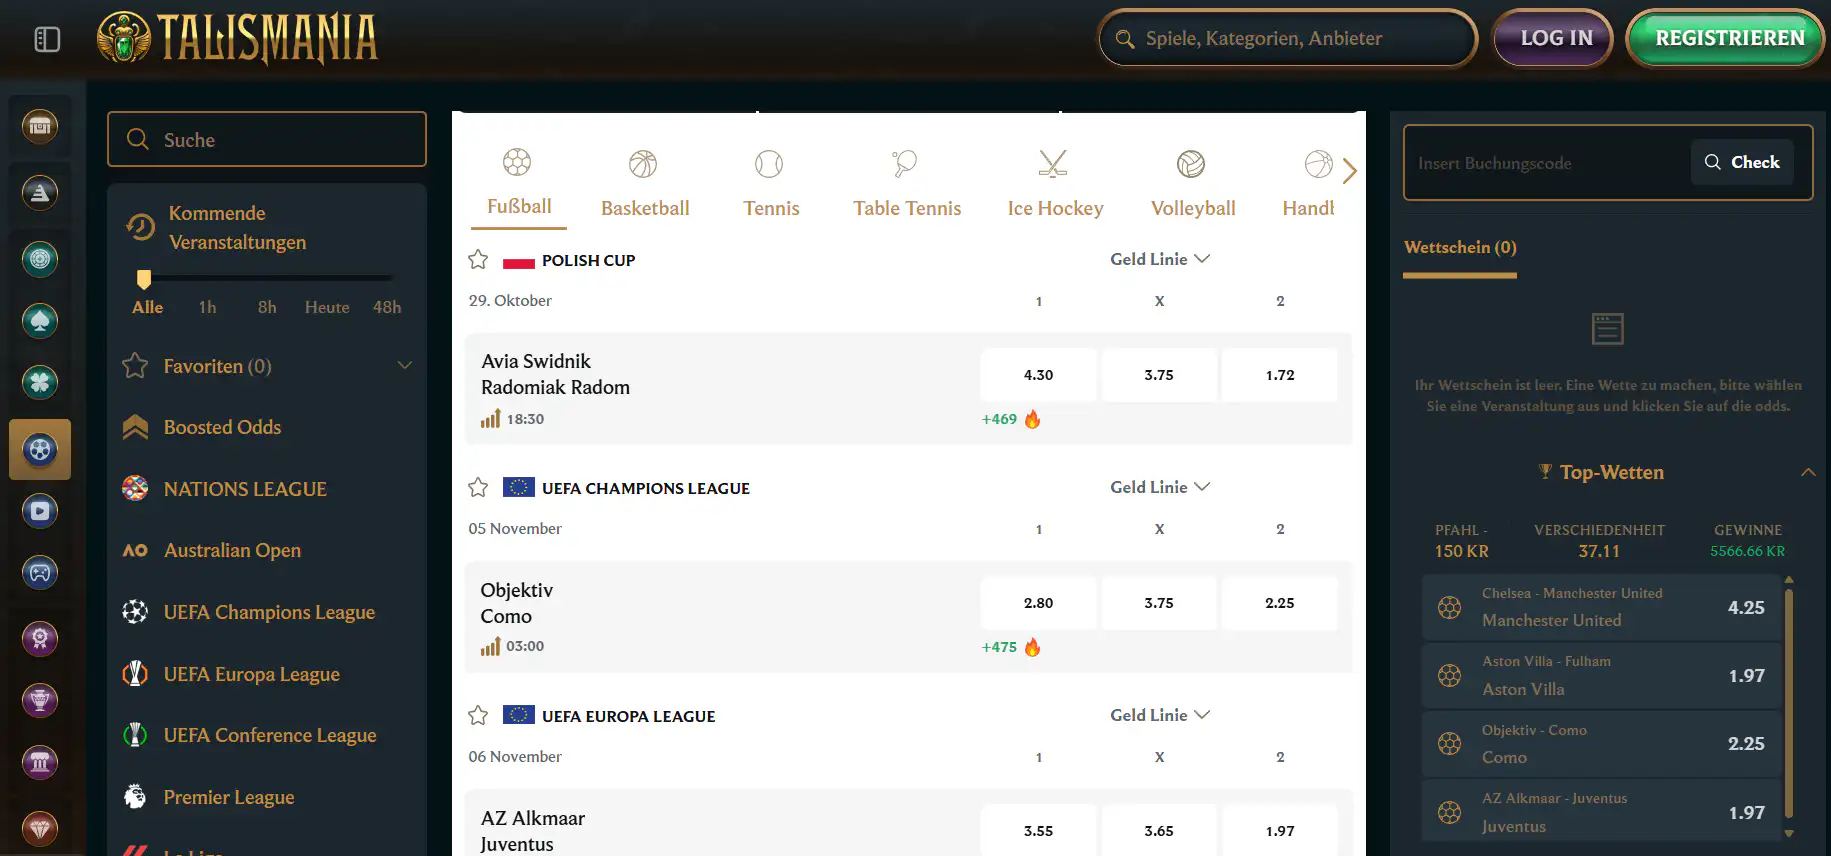Favorite the Polish Cup league star
The width and height of the screenshot is (1831, 856).
[x=478, y=260]
